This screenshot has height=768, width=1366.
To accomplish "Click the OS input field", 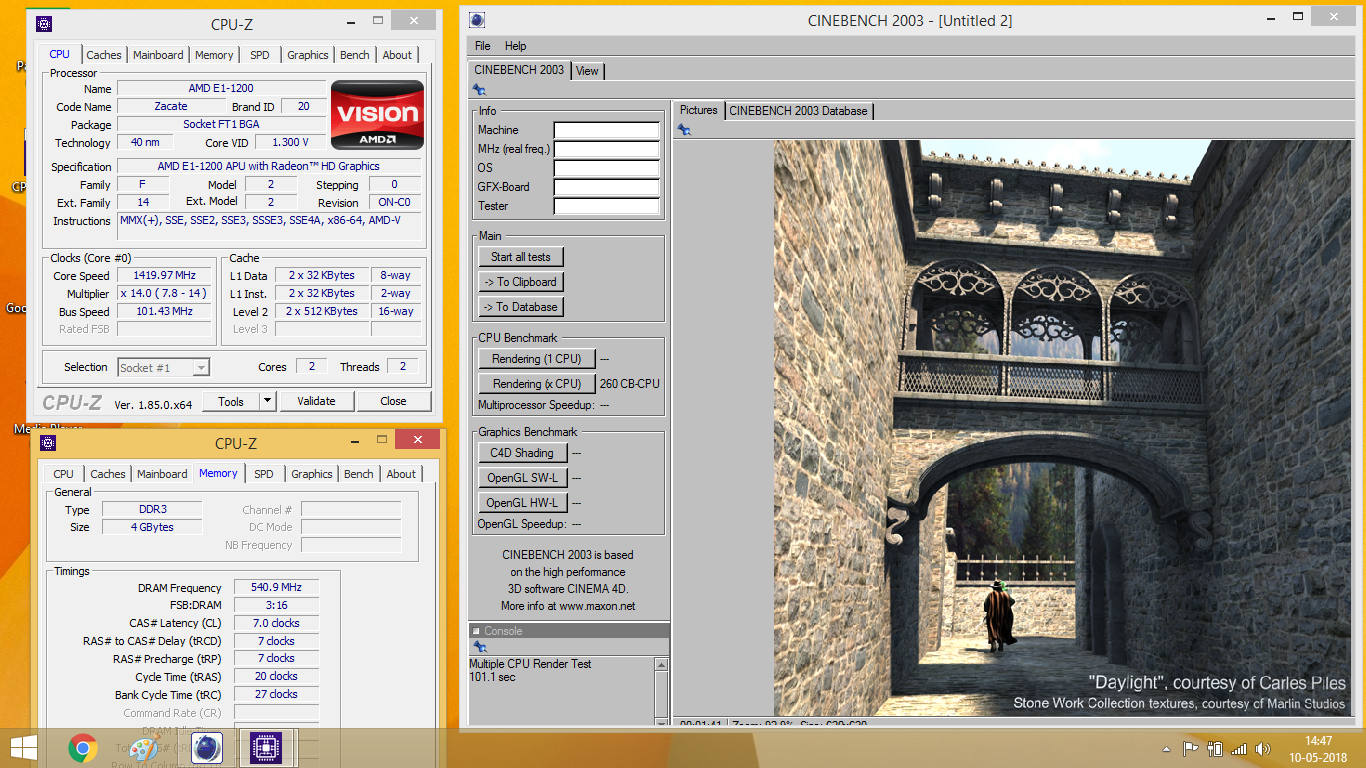I will point(607,168).
